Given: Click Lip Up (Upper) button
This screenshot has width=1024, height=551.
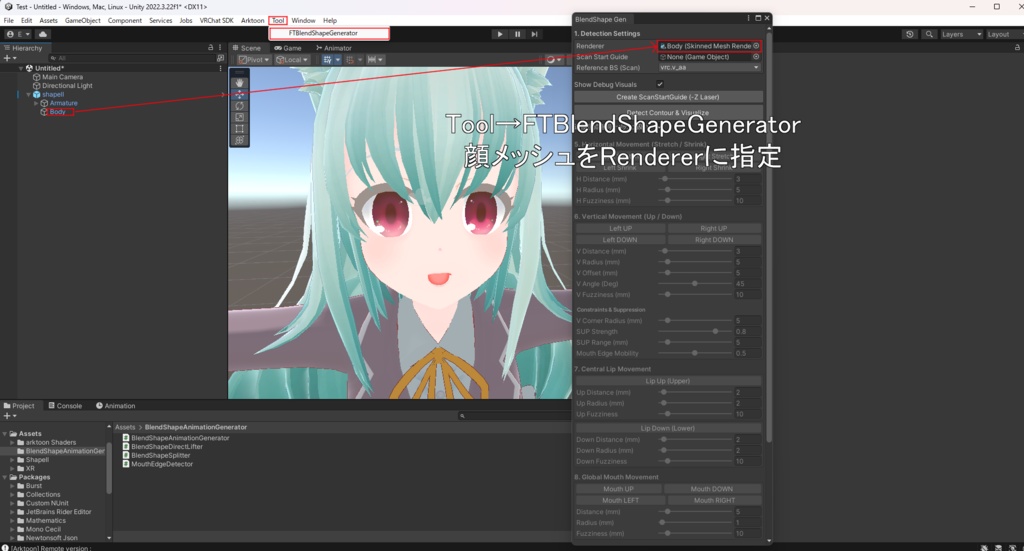Looking at the screenshot, I should click(x=667, y=381).
